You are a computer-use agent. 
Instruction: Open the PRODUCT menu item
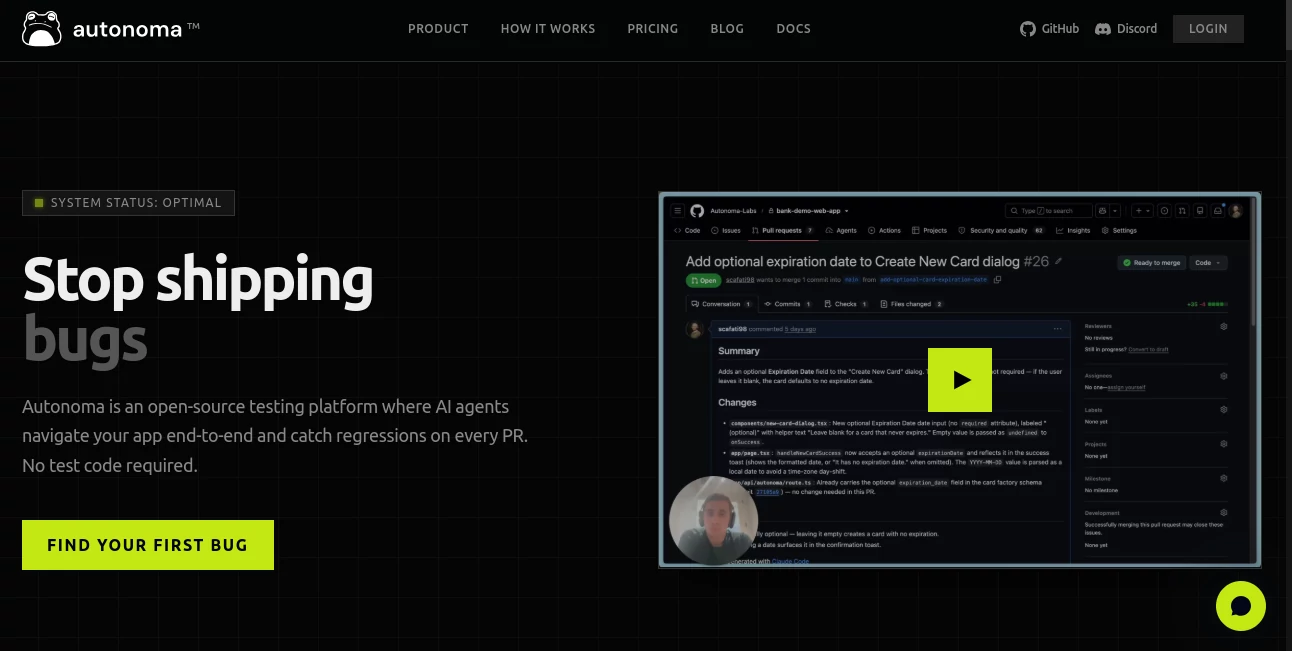[438, 29]
